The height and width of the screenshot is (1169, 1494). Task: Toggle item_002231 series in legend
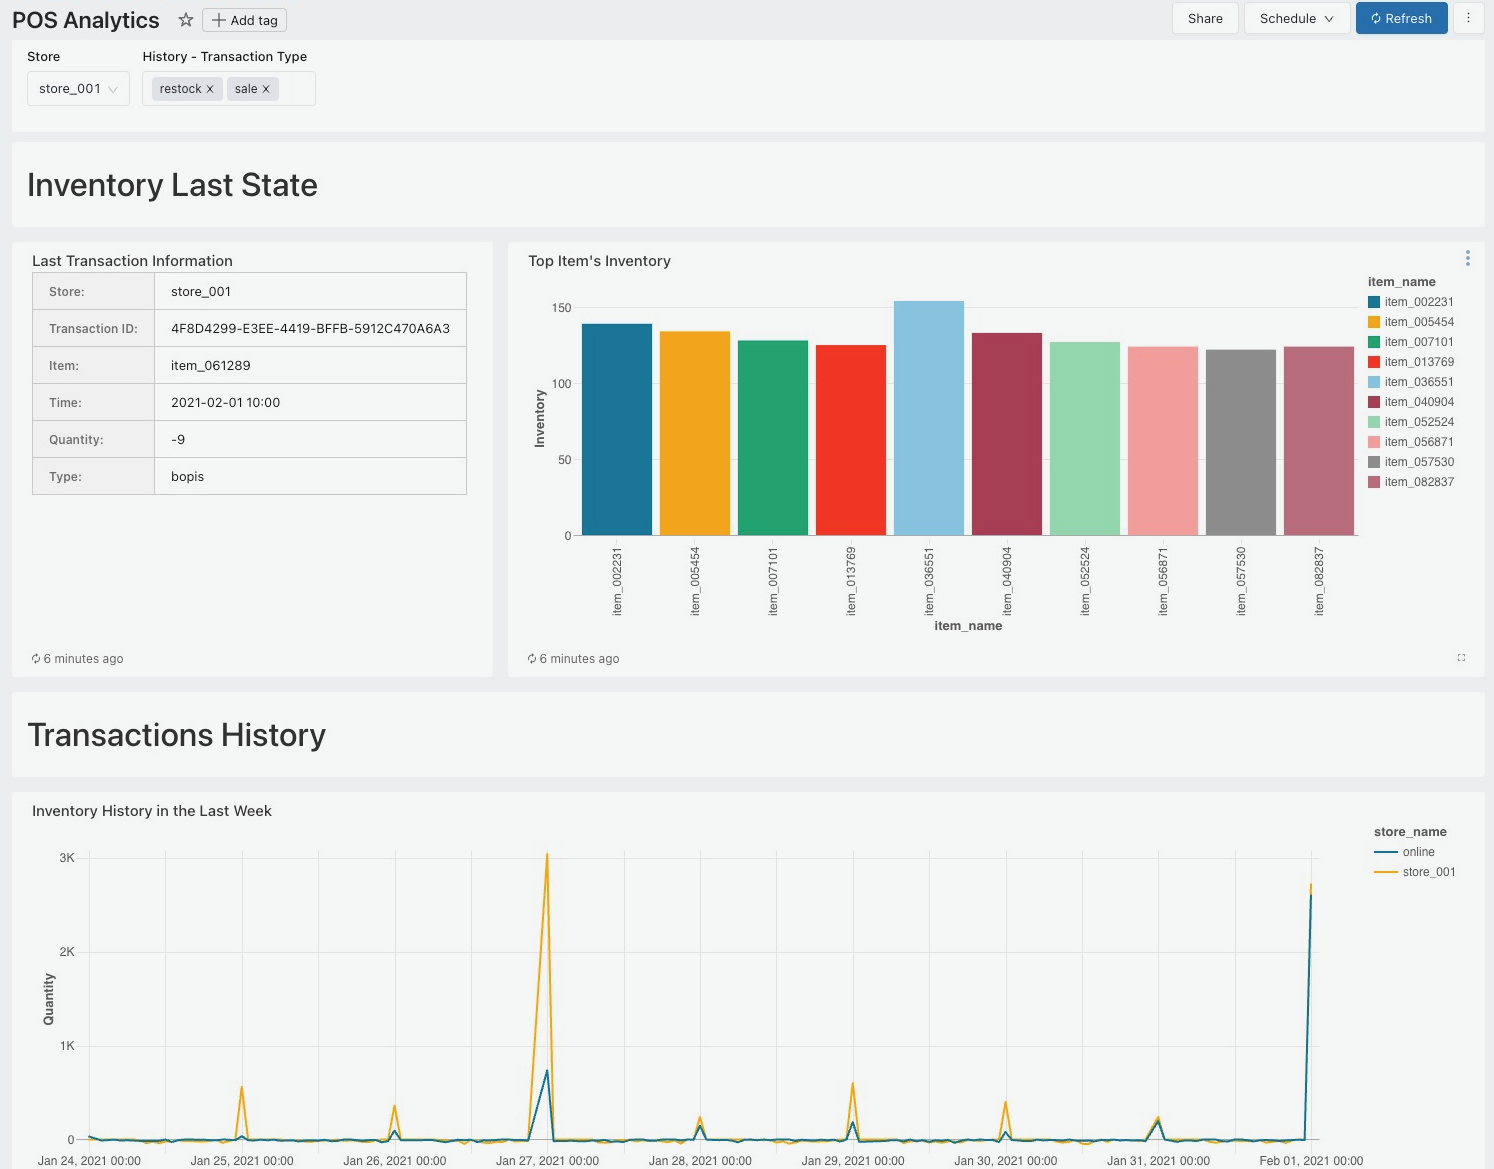click(1411, 302)
